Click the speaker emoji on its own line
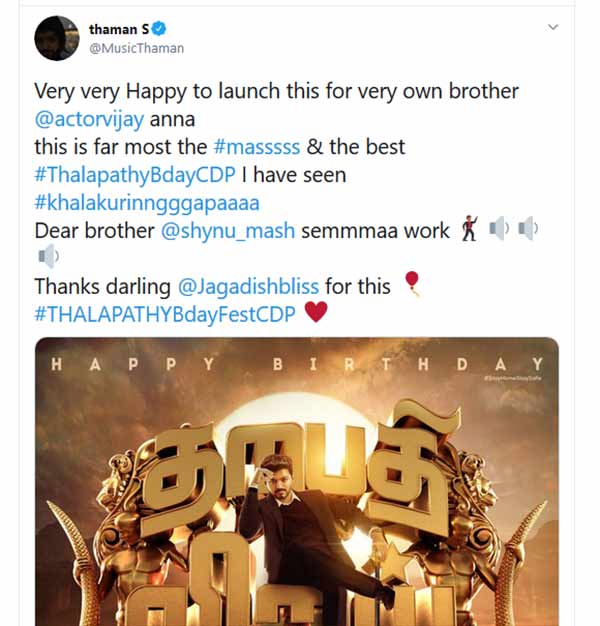600x626 pixels. [46, 258]
